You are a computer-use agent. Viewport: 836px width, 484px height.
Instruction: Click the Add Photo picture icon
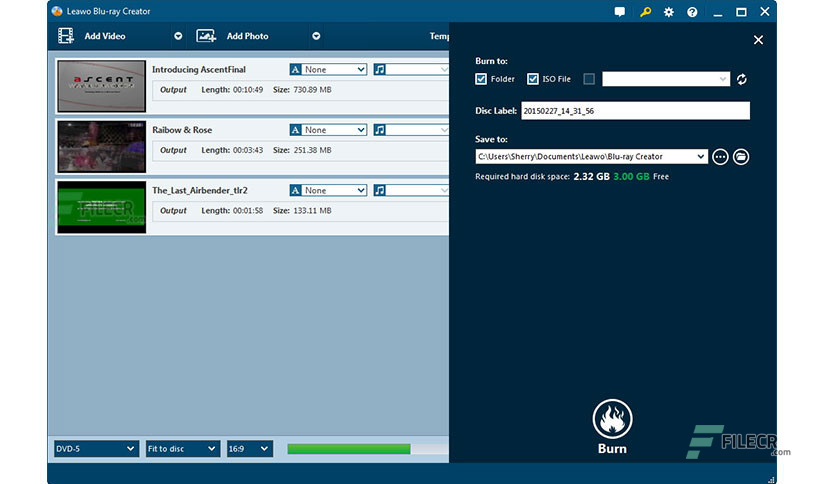click(206, 36)
